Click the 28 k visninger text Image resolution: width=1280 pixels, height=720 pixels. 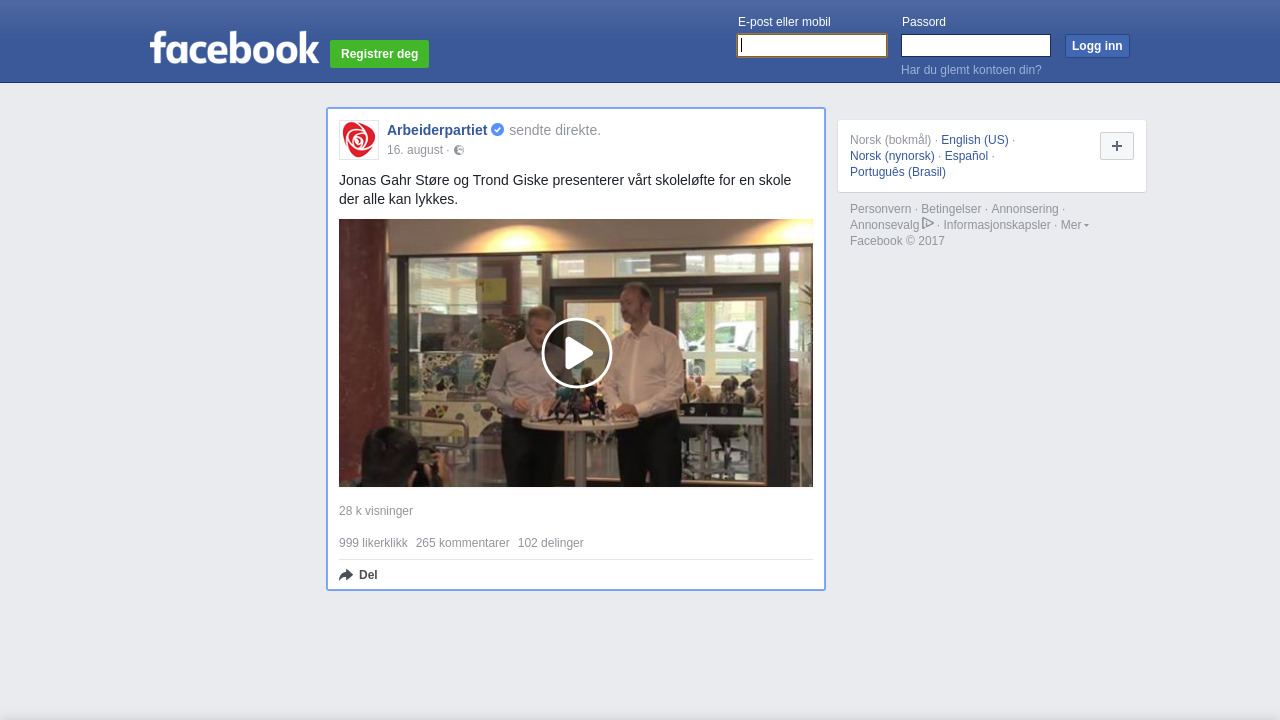click(376, 511)
